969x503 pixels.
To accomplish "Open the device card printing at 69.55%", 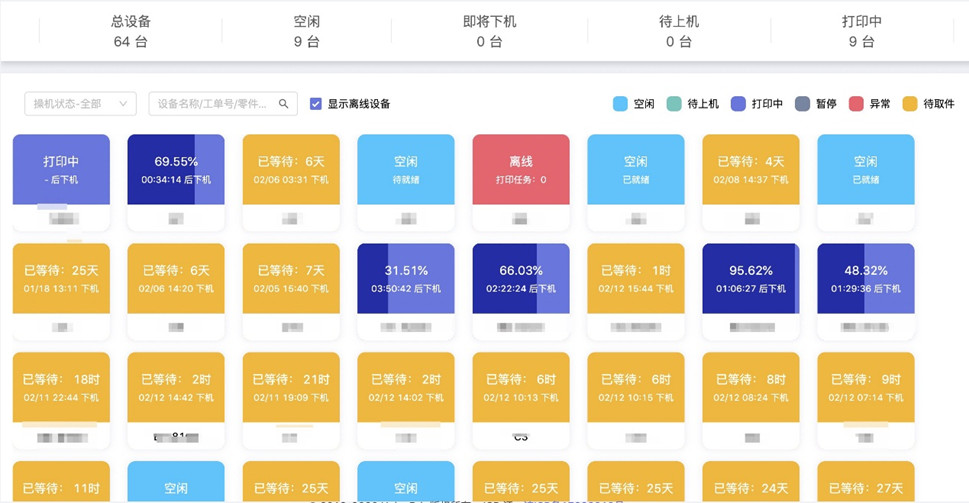I will [176, 169].
